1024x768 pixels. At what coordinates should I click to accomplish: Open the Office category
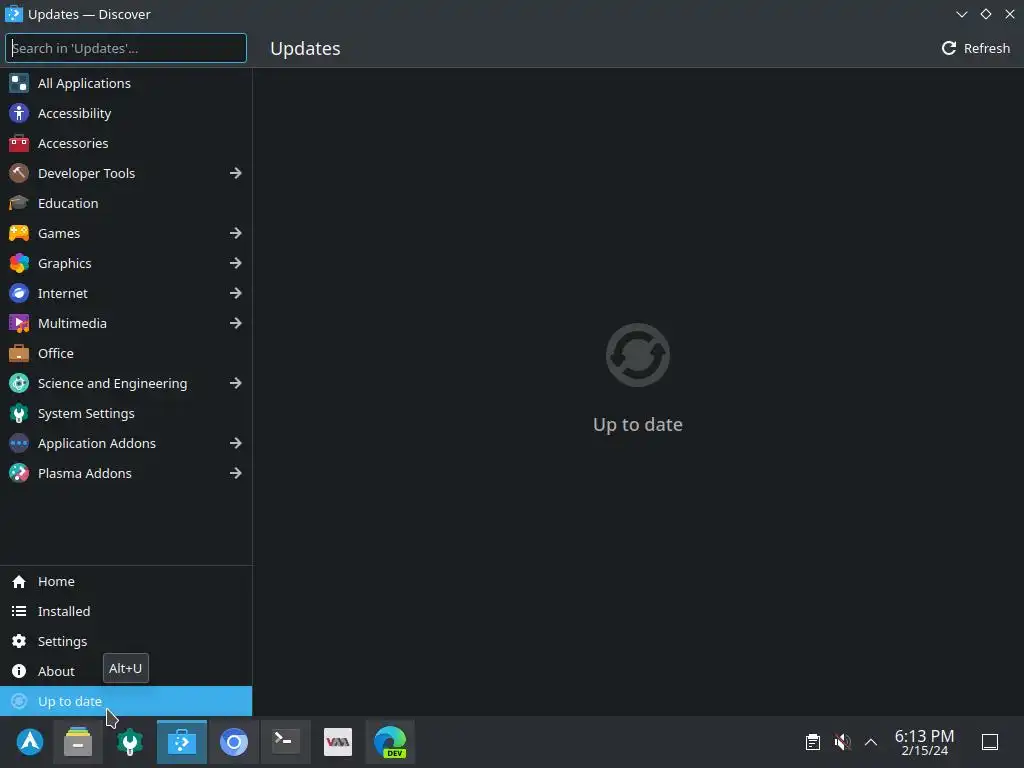126,353
